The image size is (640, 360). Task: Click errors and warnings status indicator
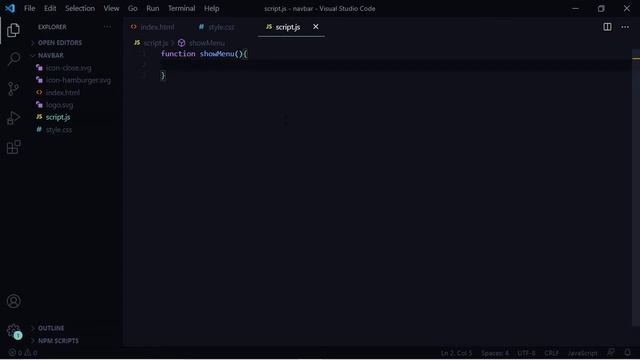[23, 353]
